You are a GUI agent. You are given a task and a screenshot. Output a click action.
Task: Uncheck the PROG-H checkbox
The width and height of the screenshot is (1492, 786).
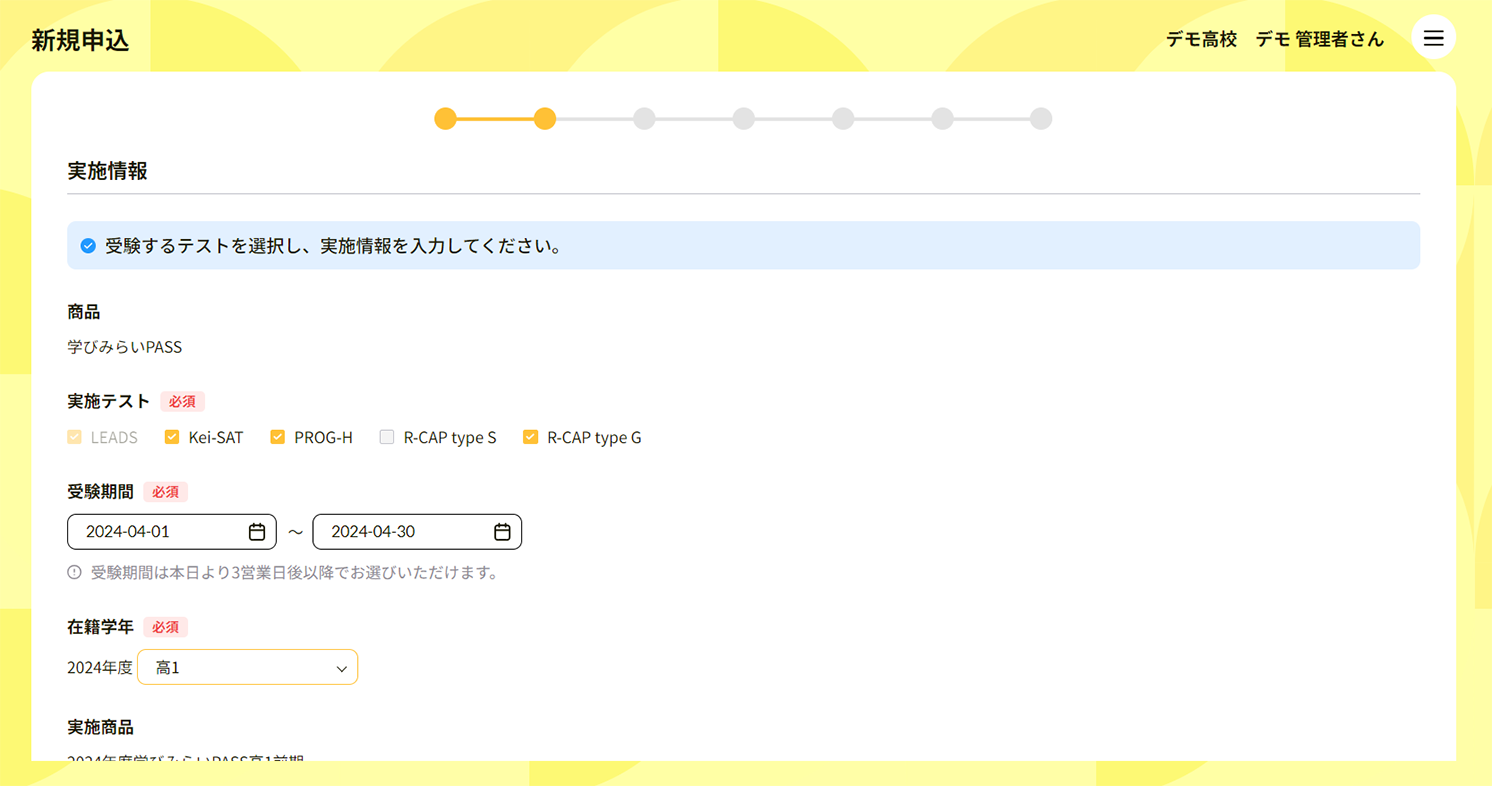coord(278,437)
